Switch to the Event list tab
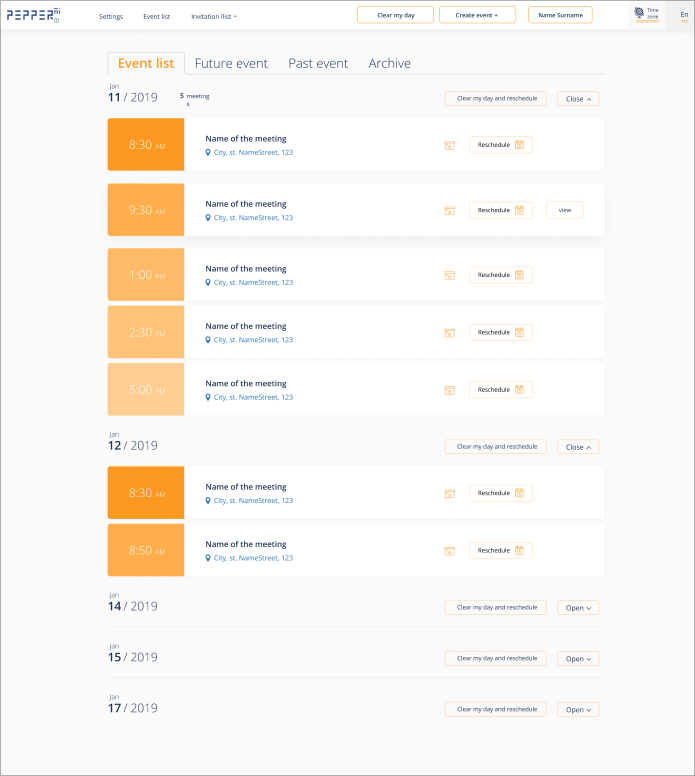 point(146,63)
